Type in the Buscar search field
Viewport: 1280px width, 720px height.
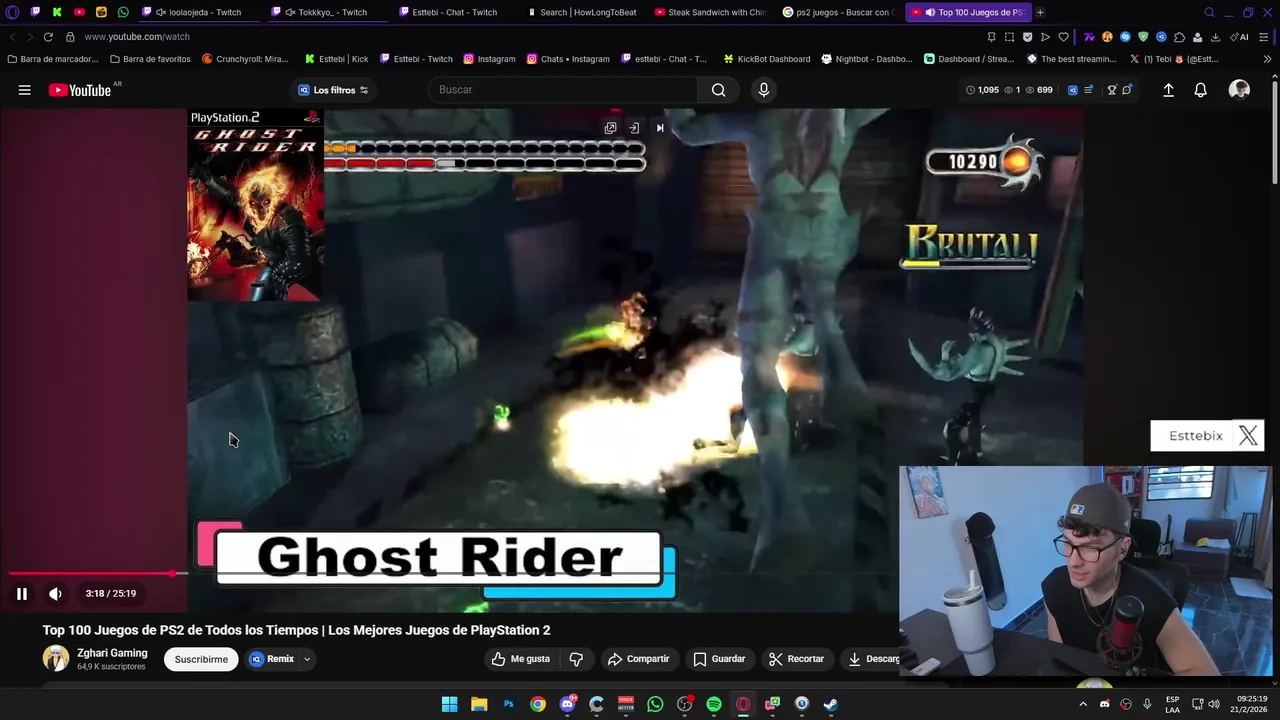click(x=565, y=90)
